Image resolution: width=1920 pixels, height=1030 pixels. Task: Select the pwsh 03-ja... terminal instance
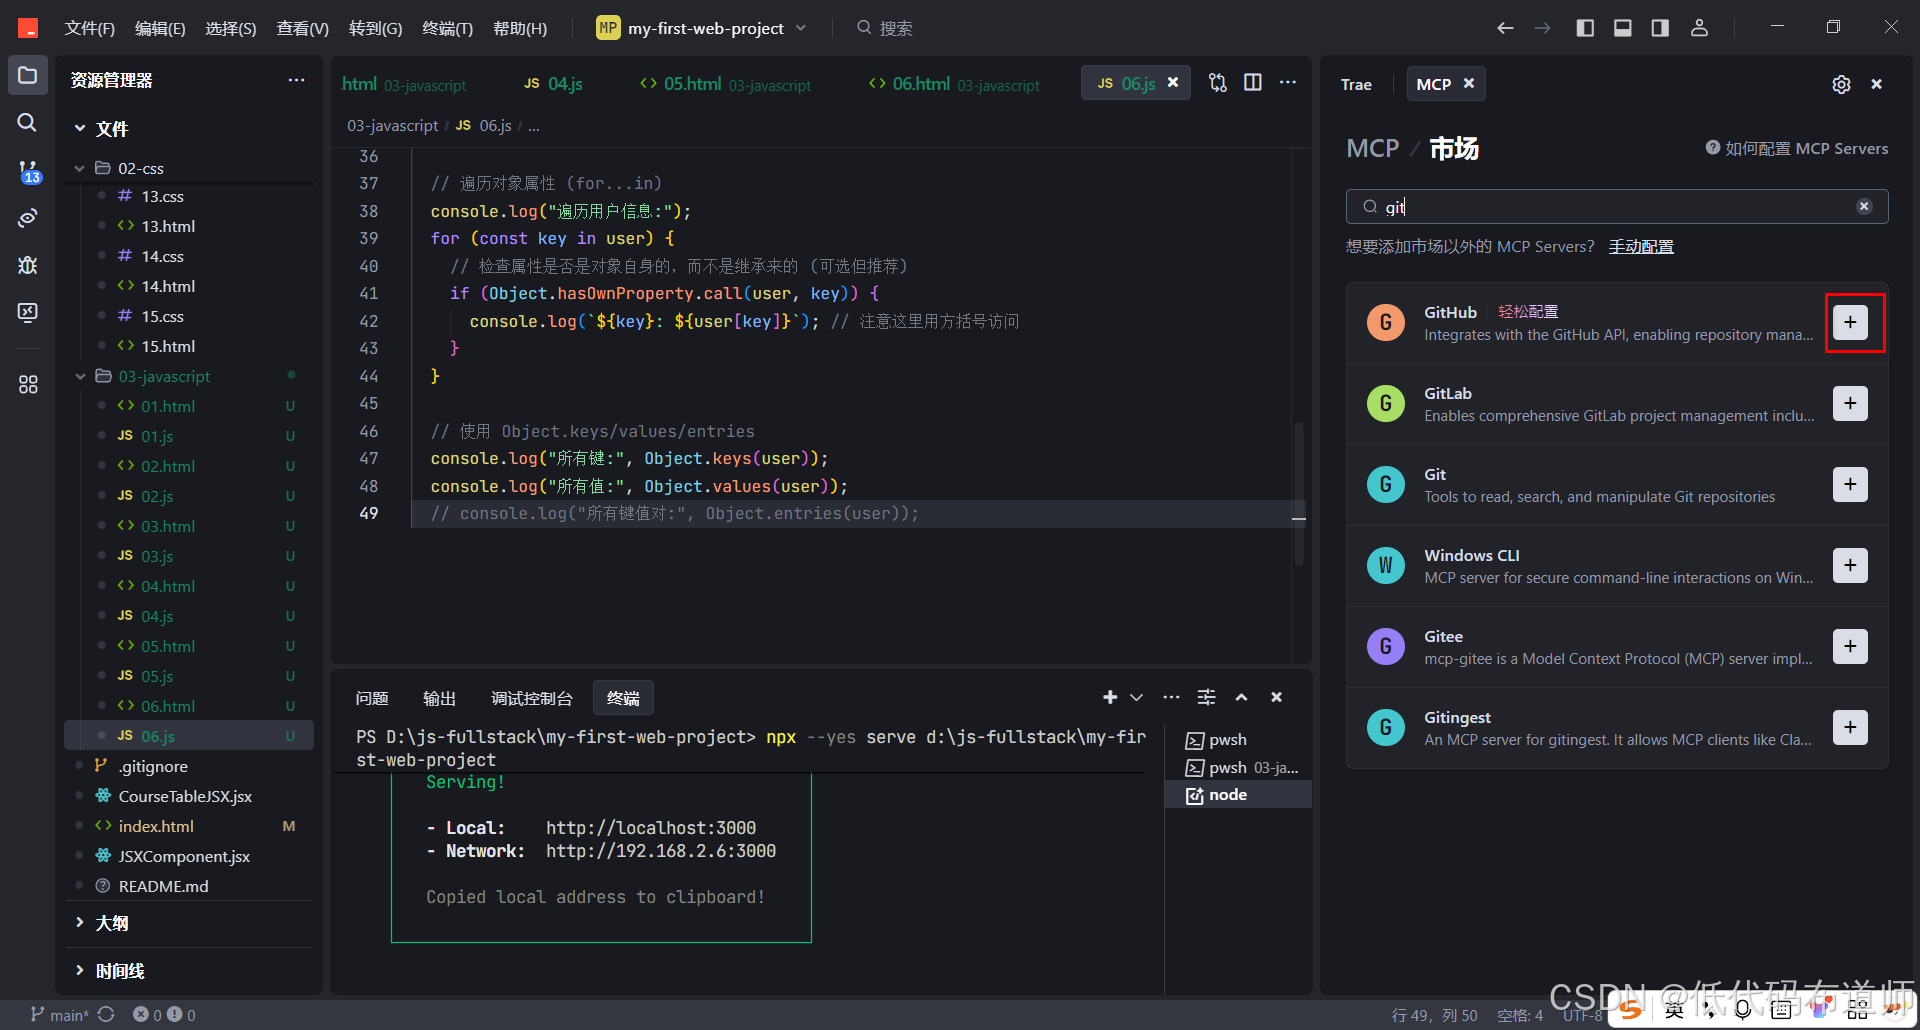pyautogui.click(x=1238, y=768)
